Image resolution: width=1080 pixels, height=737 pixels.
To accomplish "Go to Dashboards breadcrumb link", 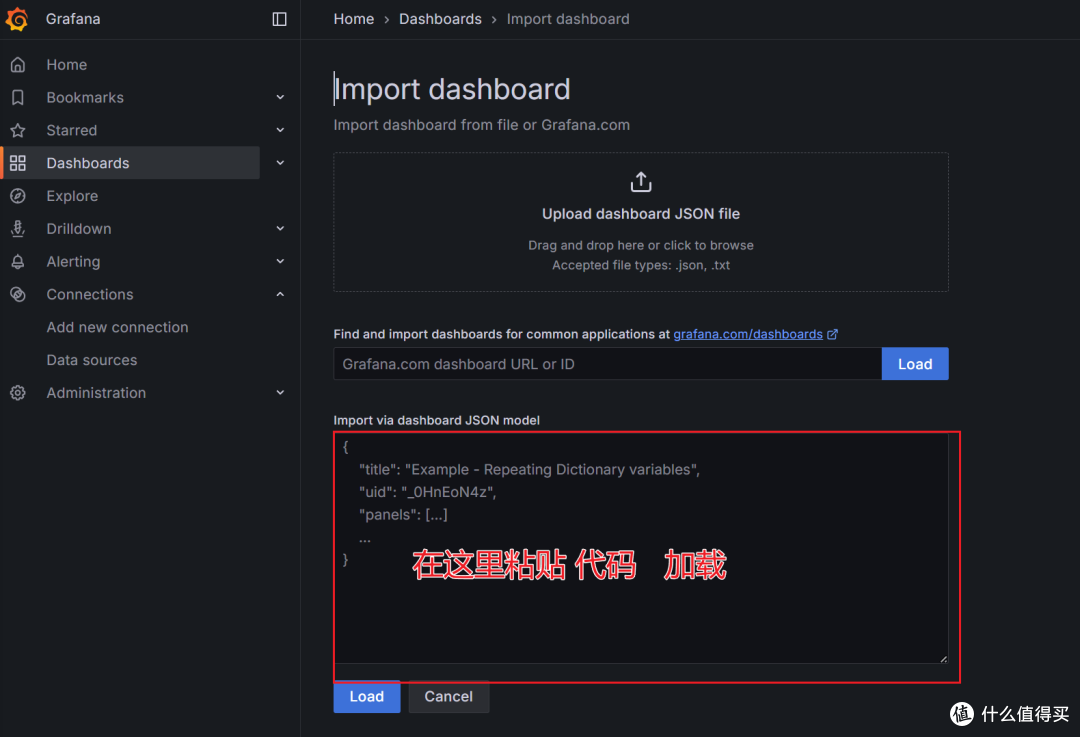I will 440,19.
